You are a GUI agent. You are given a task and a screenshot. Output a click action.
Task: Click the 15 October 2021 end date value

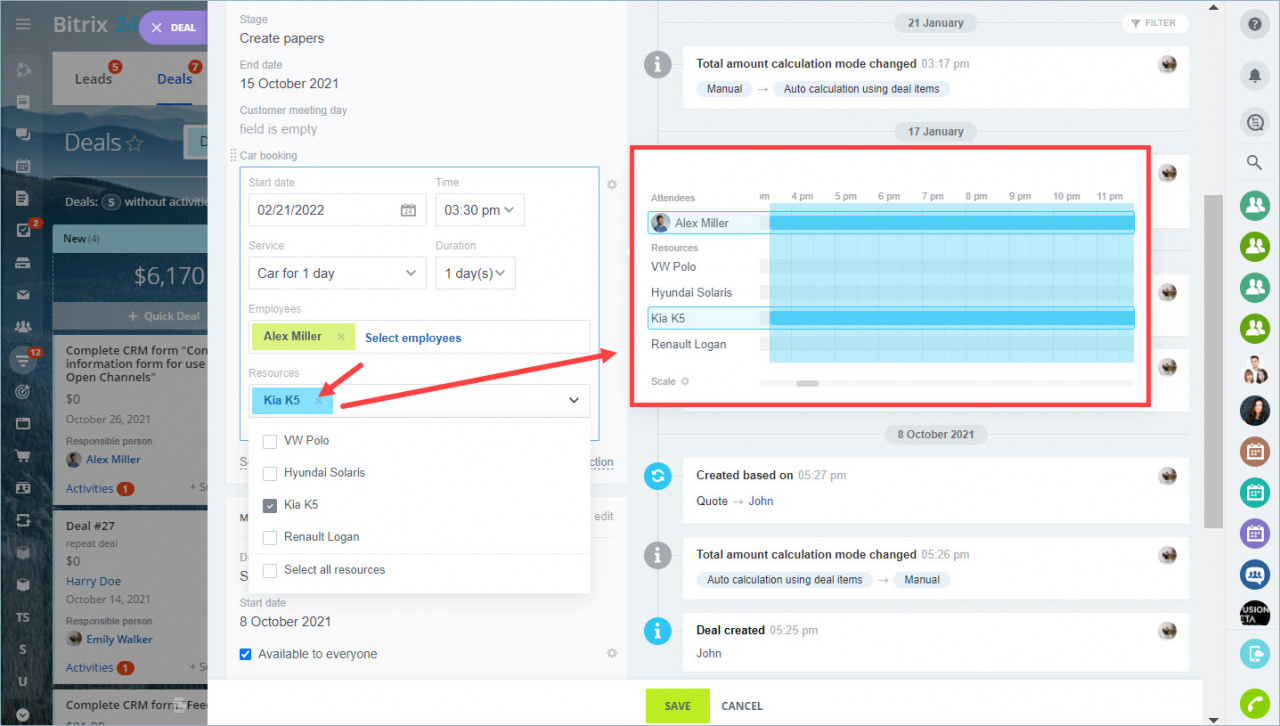(x=289, y=84)
